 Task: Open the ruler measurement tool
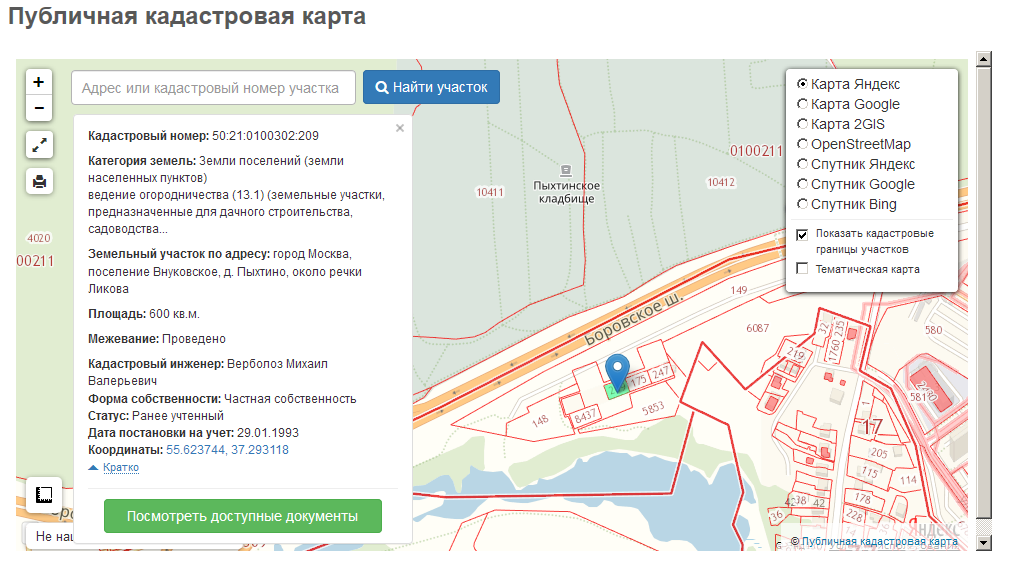(44, 495)
